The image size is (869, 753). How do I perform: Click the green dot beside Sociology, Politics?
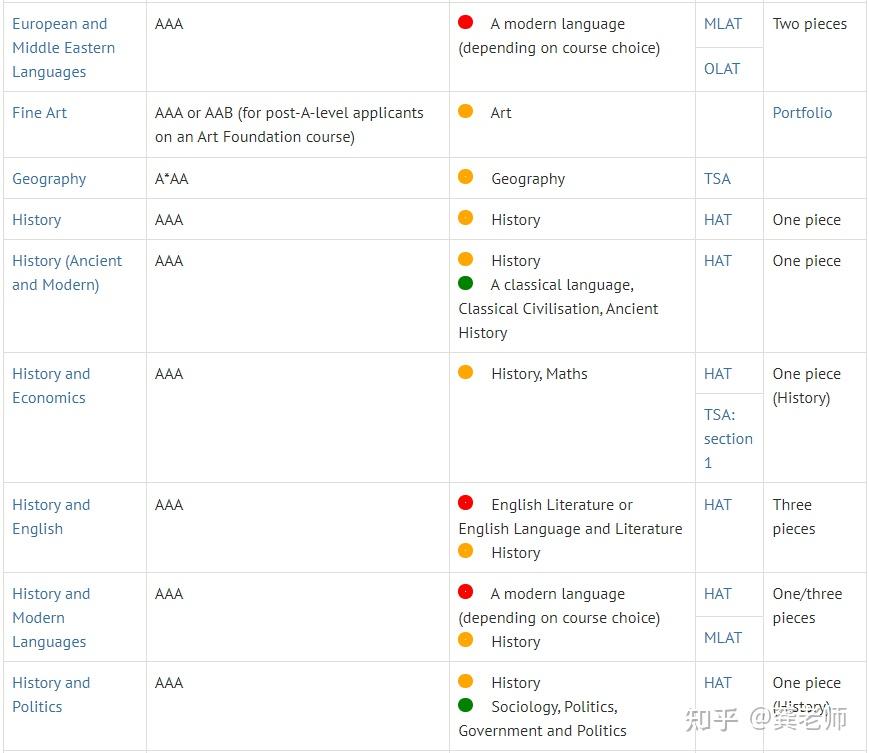coord(466,705)
